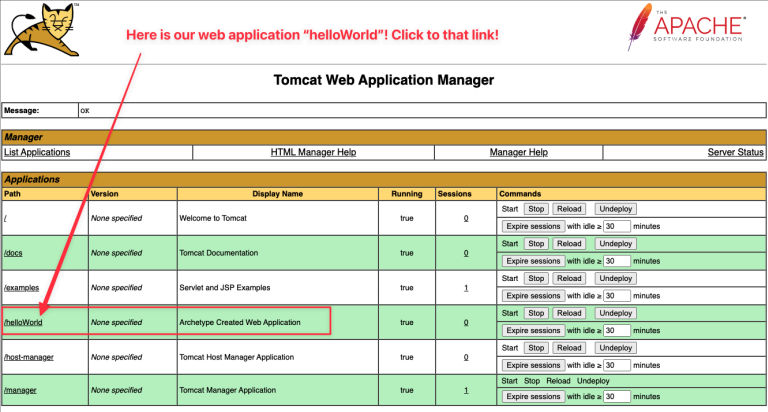Click "Servlet and JSP Examples" display name
Screen dimensions: 768x412
pos(225,288)
